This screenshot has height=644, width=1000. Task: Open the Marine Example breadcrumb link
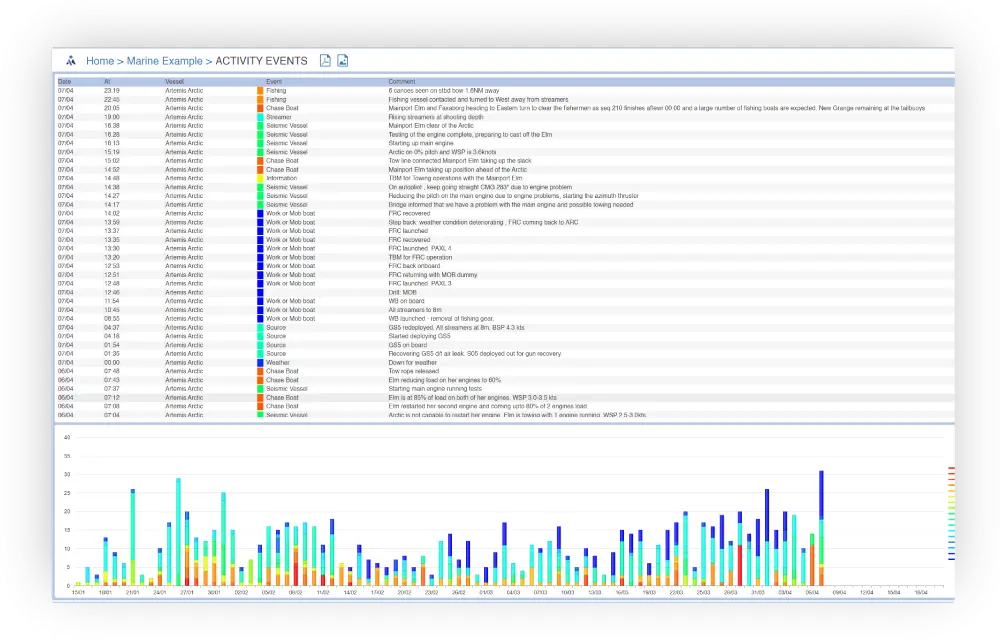tap(165, 61)
